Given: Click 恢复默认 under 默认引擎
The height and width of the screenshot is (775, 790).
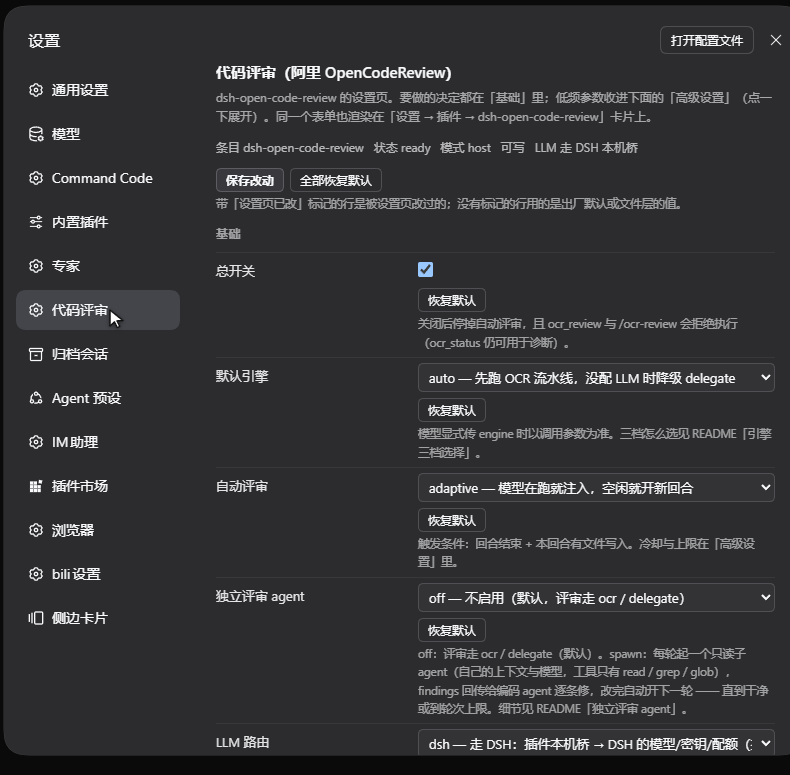Looking at the screenshot, I should click(x=451, y=410).
